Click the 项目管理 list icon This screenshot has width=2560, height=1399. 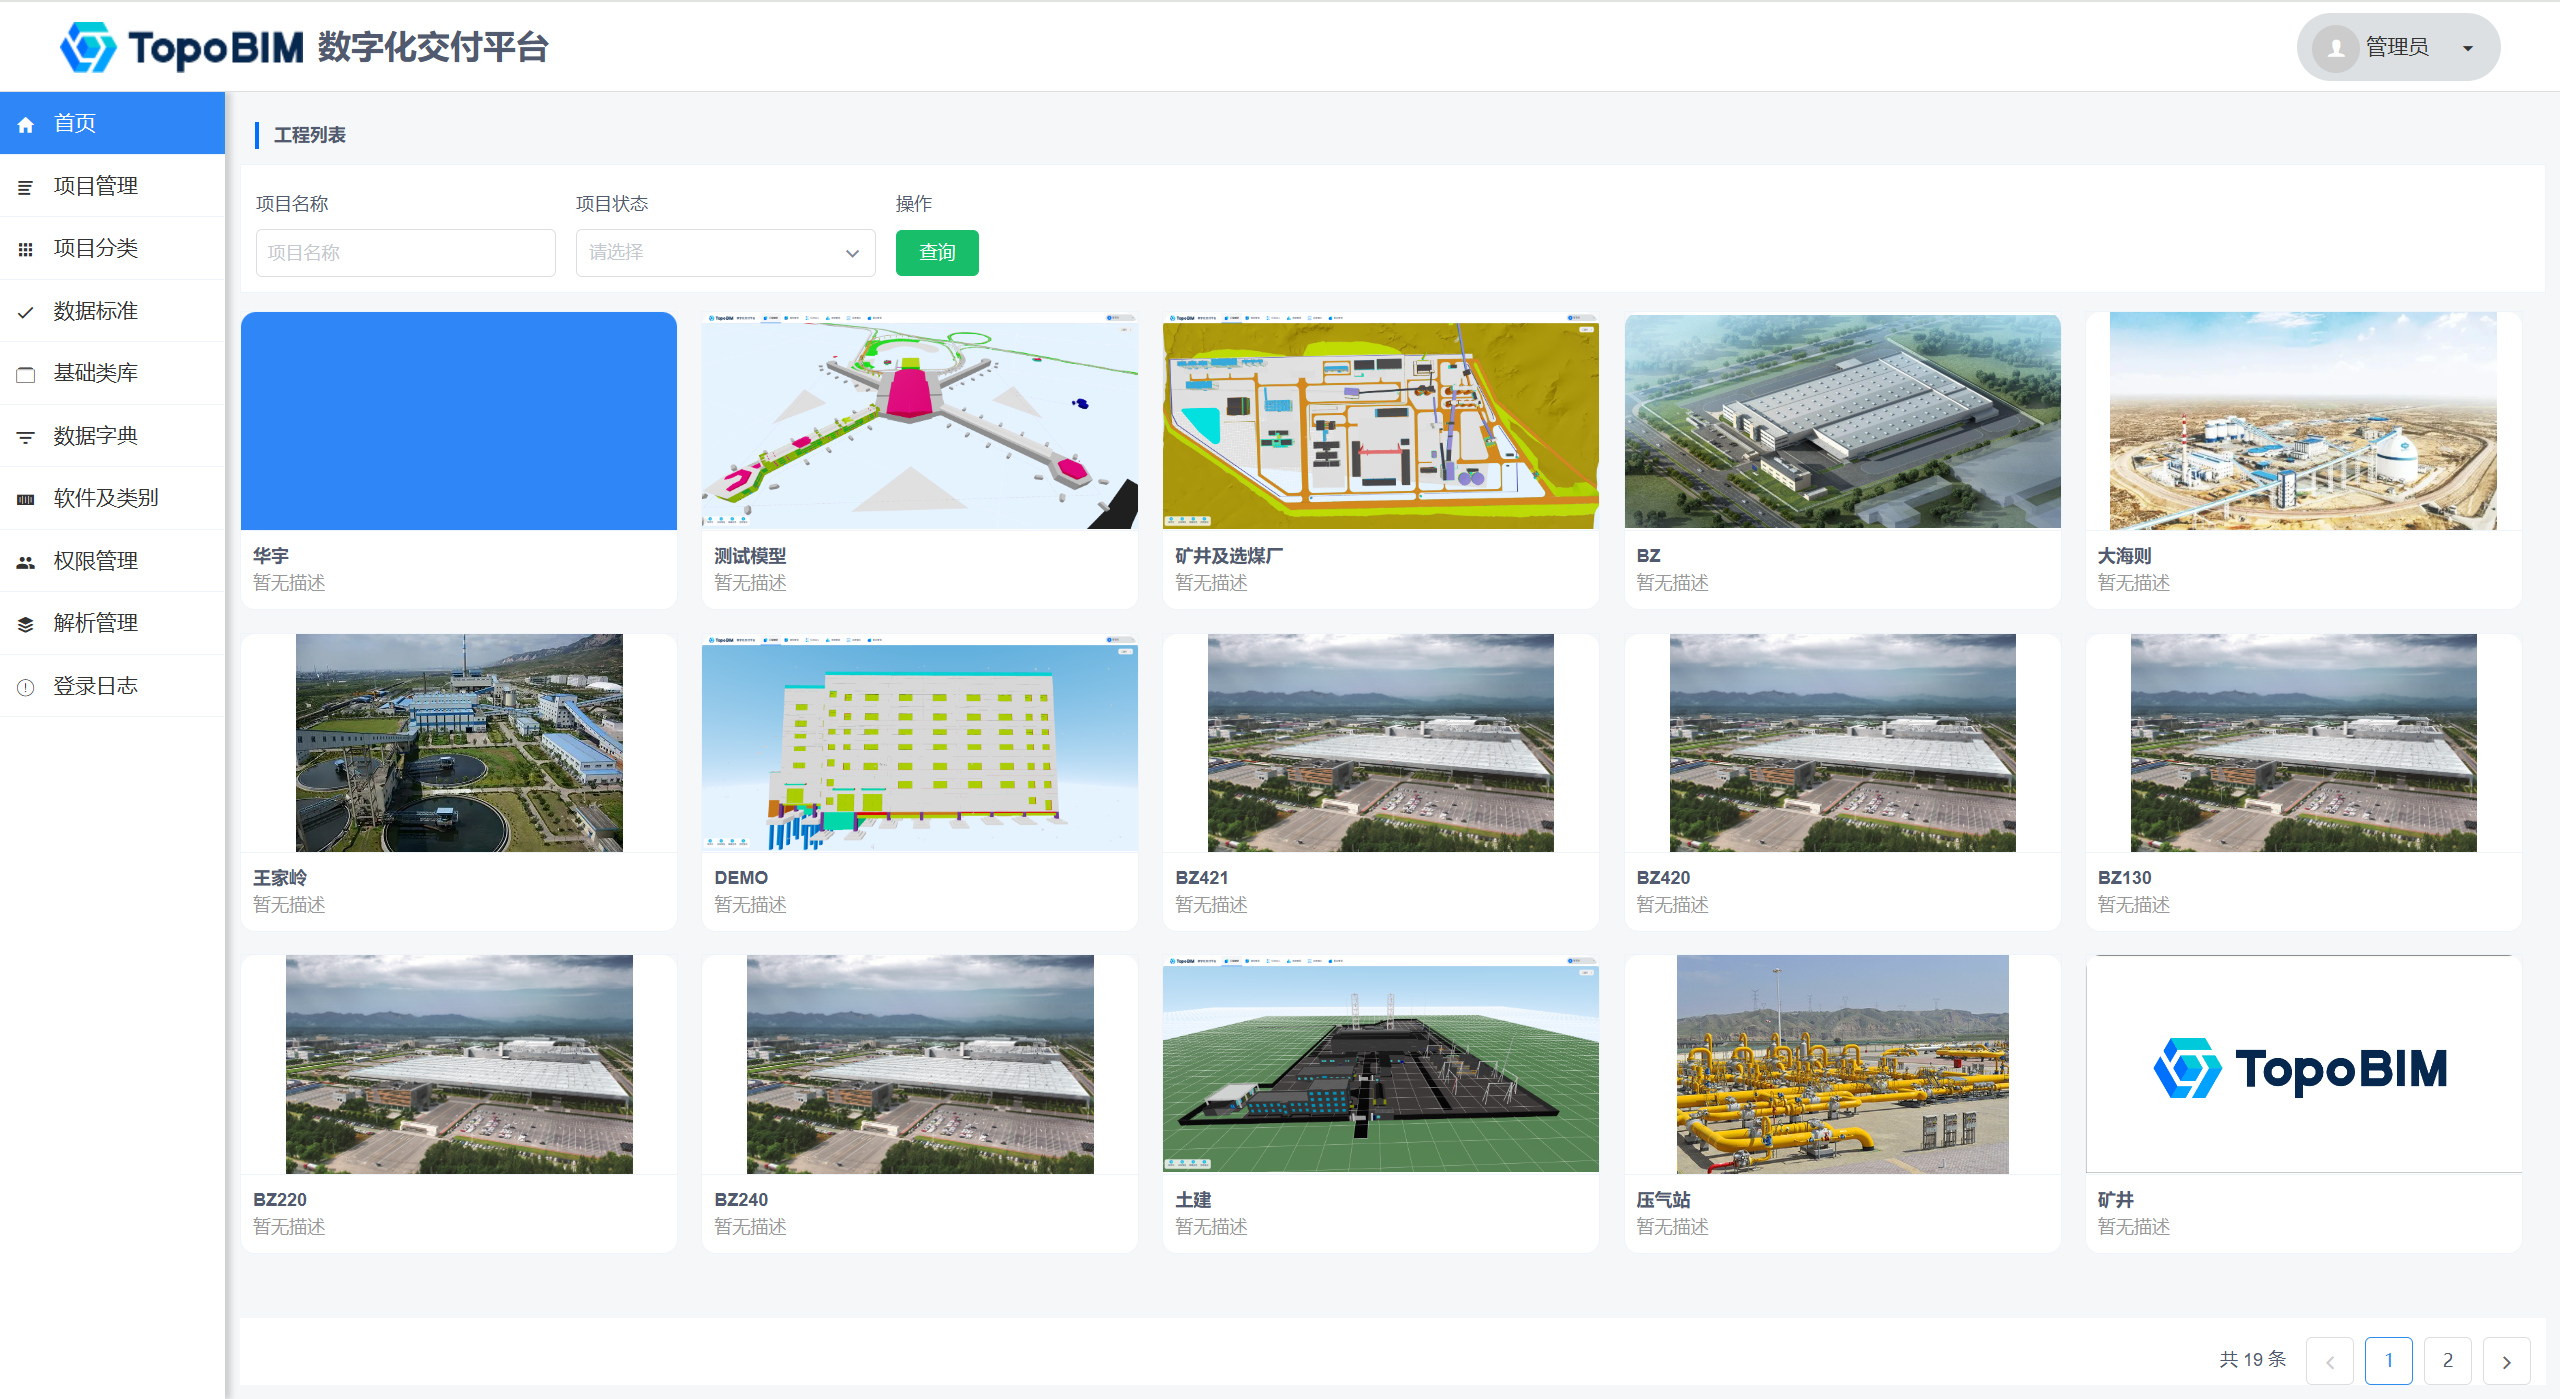point(26,187)
